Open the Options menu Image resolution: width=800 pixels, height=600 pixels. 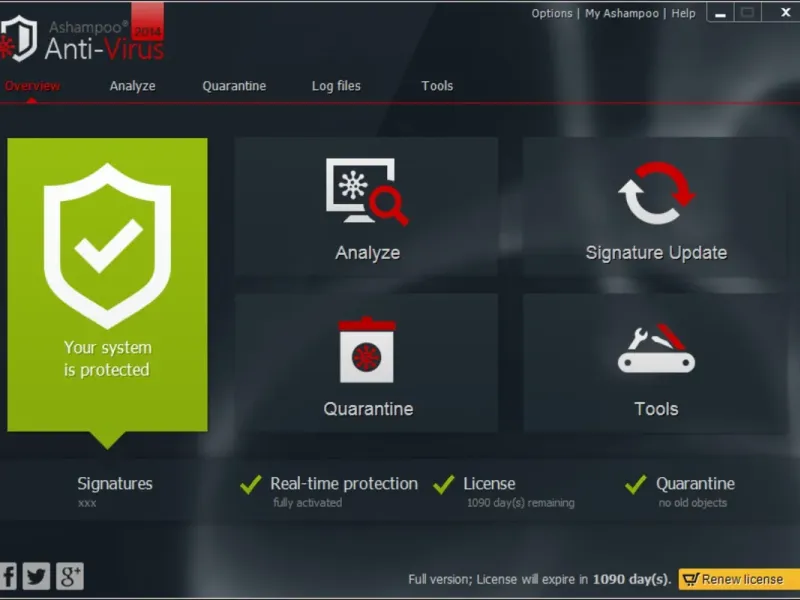point(552,13)
